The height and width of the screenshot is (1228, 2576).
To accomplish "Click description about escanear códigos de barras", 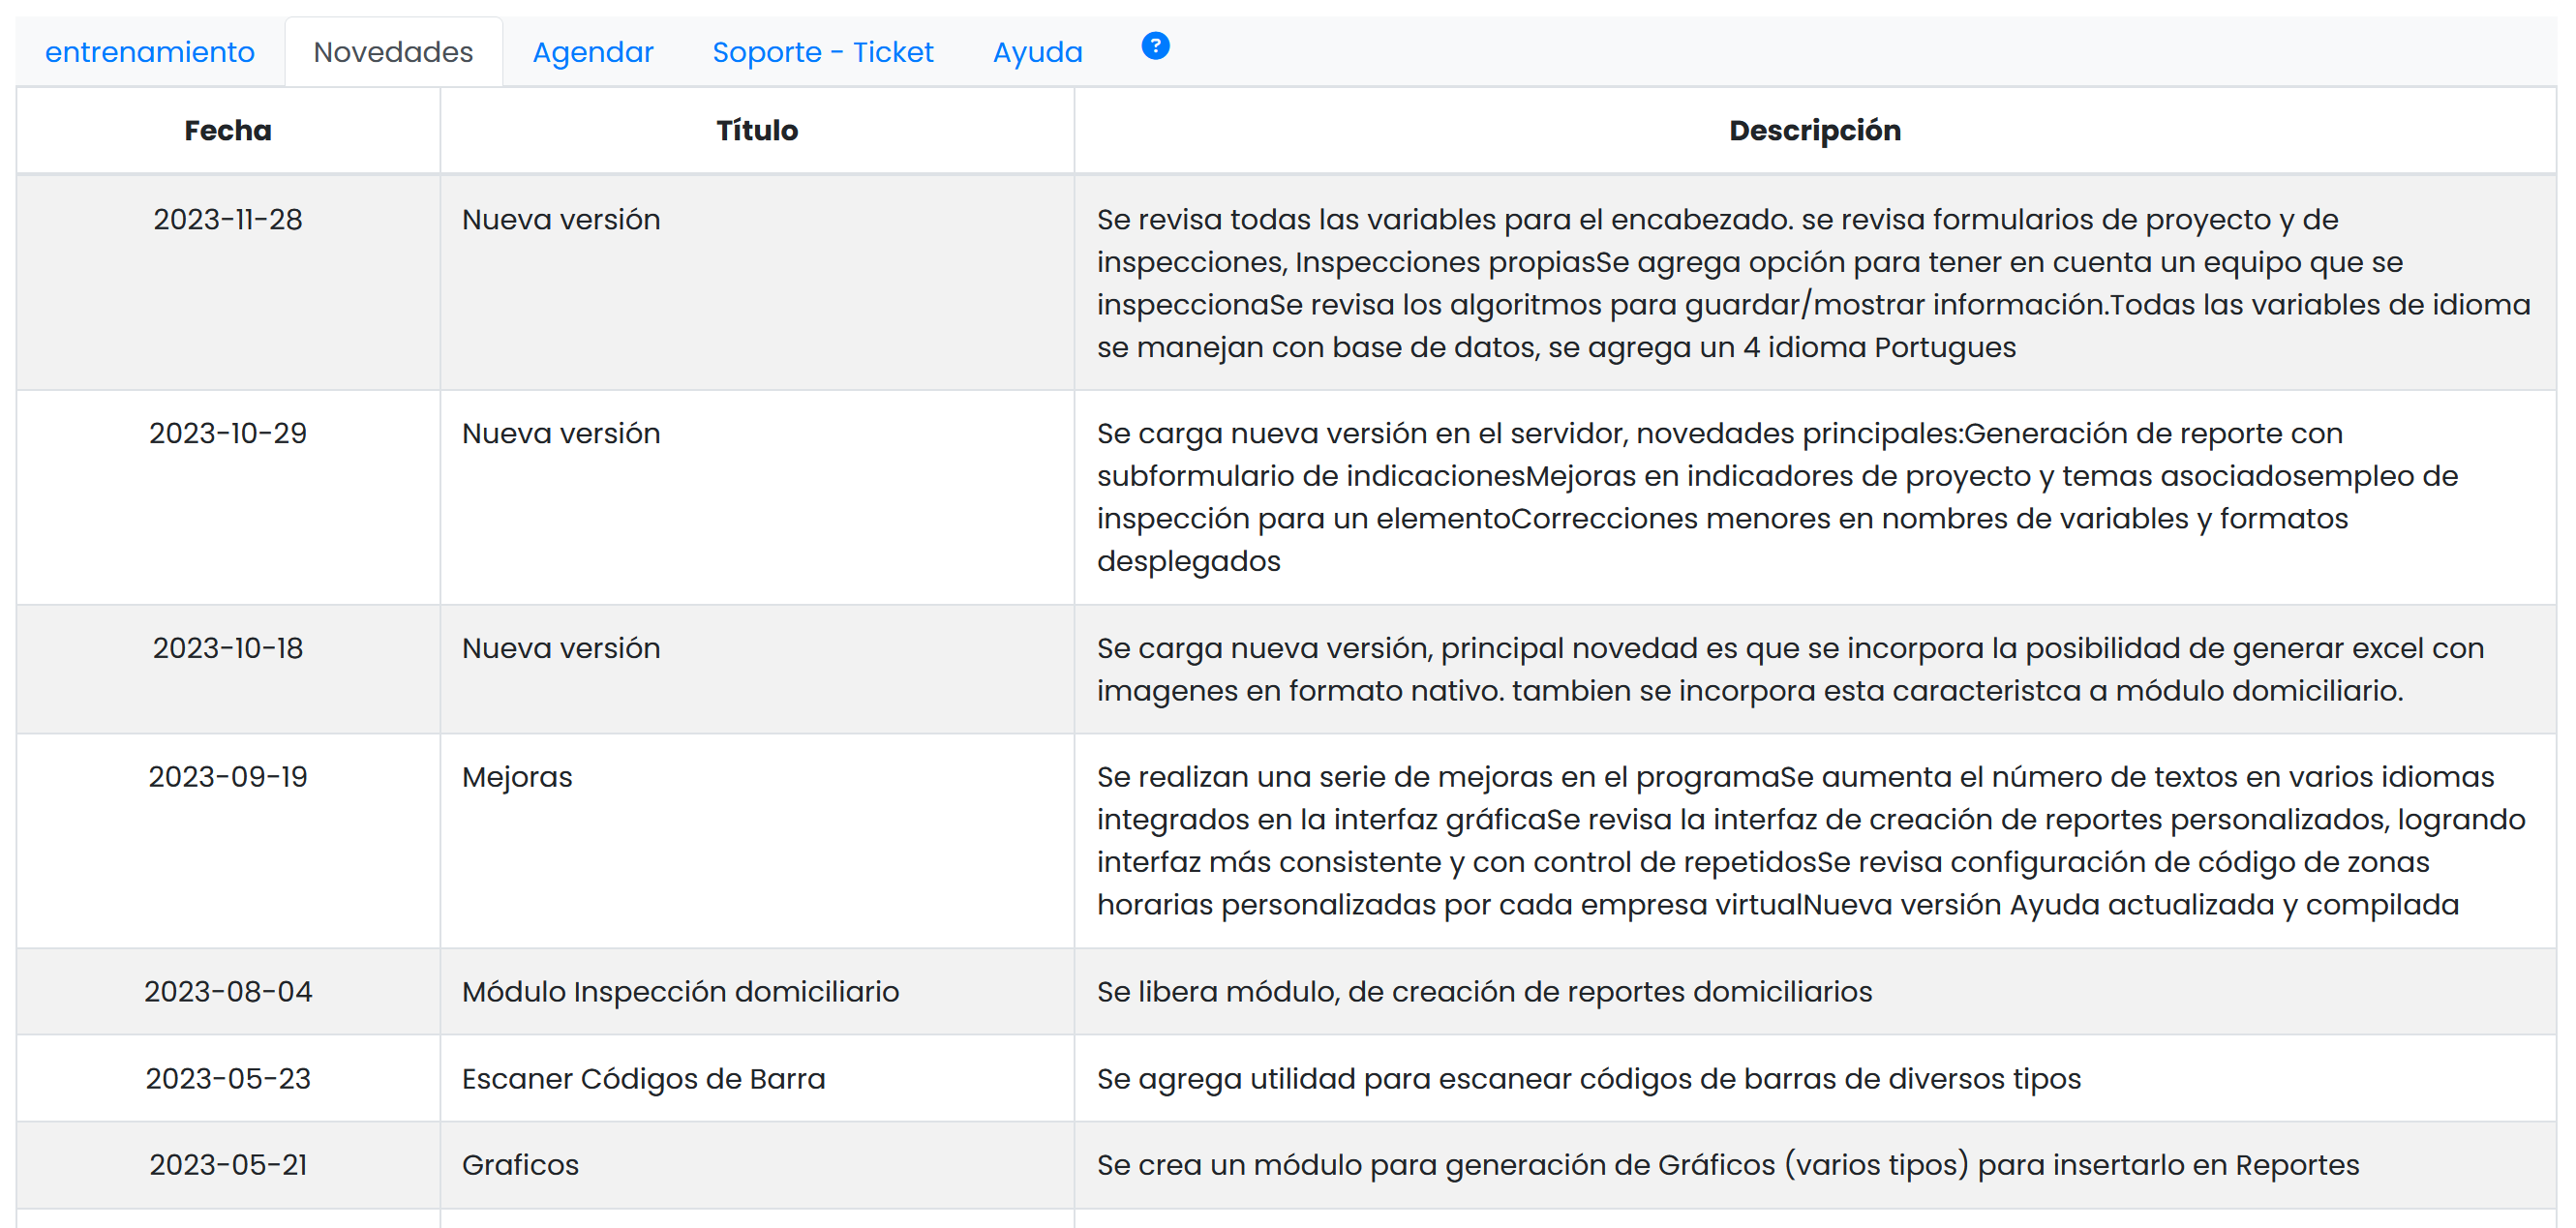I will [1588, 1079].
